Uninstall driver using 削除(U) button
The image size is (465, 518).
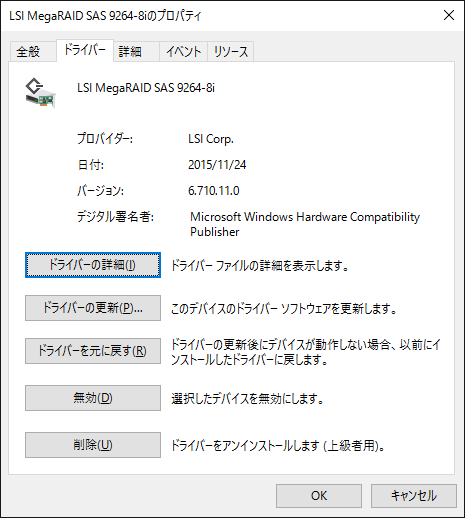(x=93, y=445)
